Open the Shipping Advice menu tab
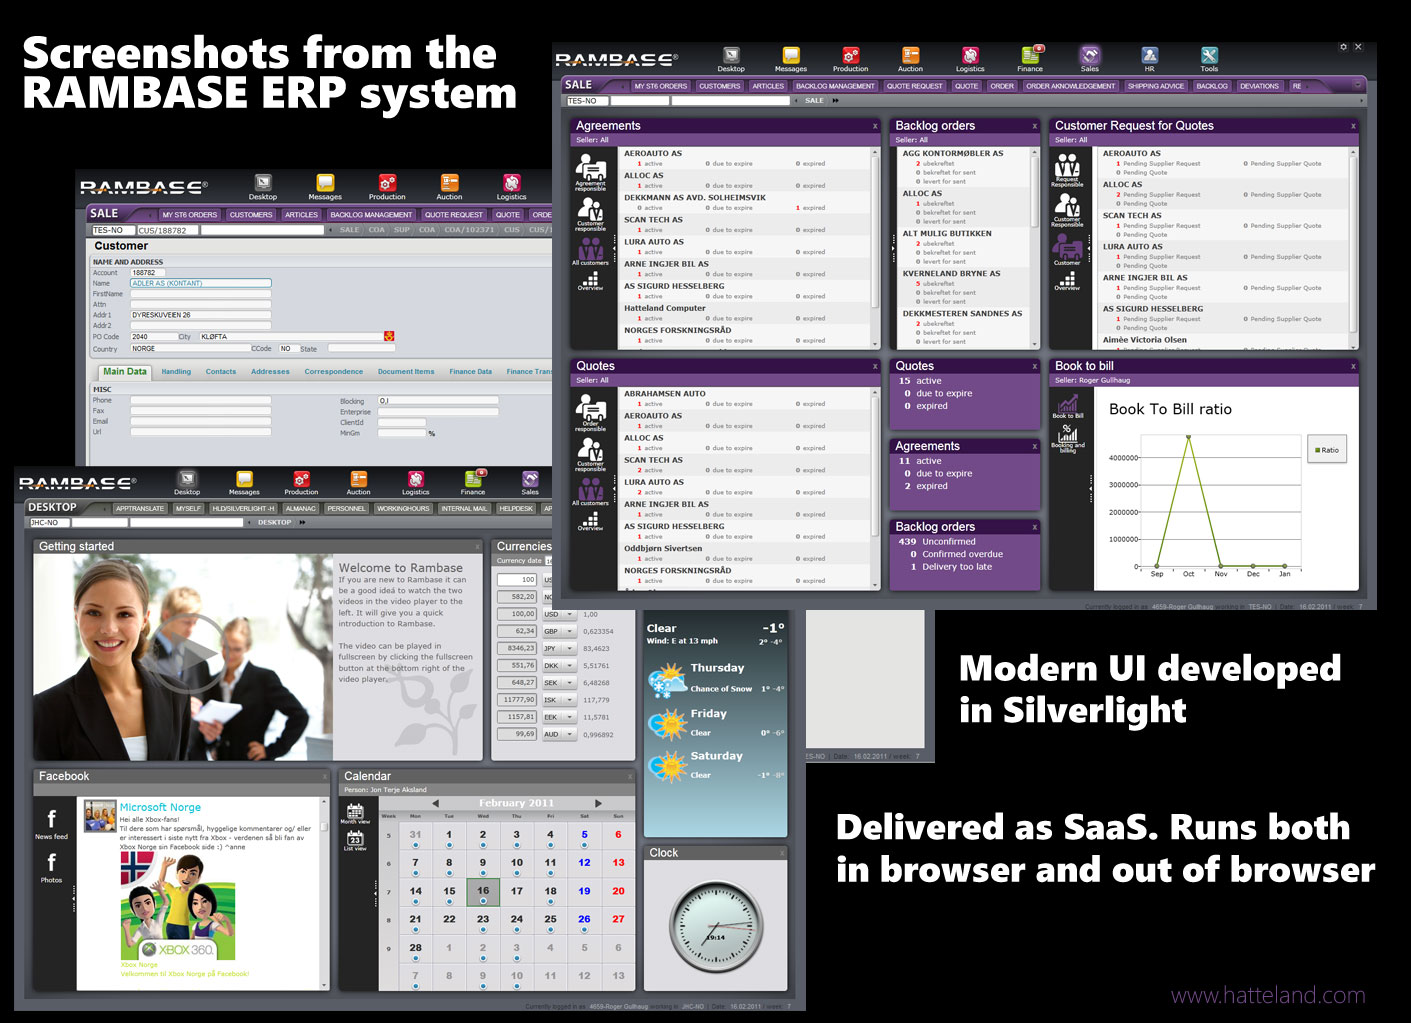The image size is (1411, 1023). point(1155,86)
